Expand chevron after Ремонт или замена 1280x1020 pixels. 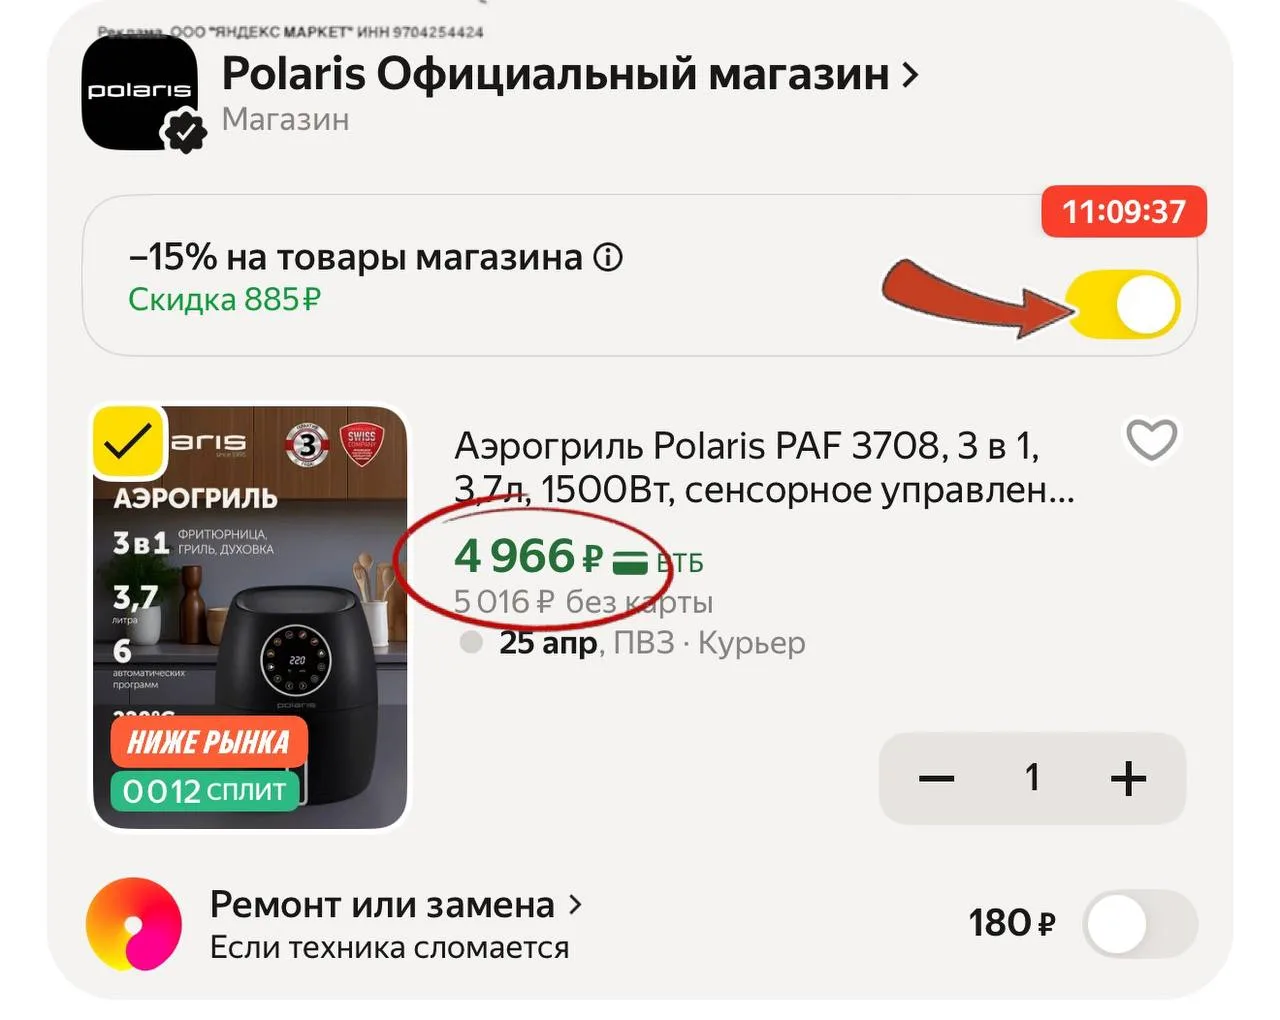pyautogui.click(x=575, y=905)
